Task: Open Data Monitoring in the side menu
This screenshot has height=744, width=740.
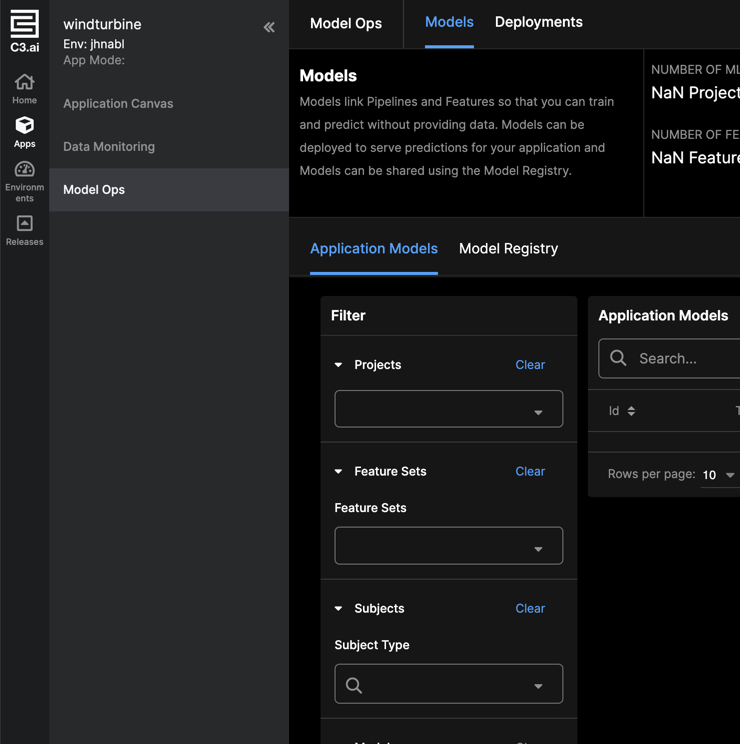Action: [109, 147]
